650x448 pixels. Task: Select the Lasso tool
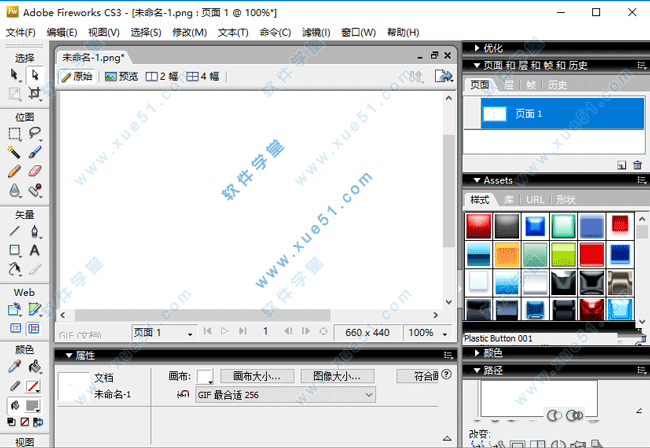pos(35,133)
